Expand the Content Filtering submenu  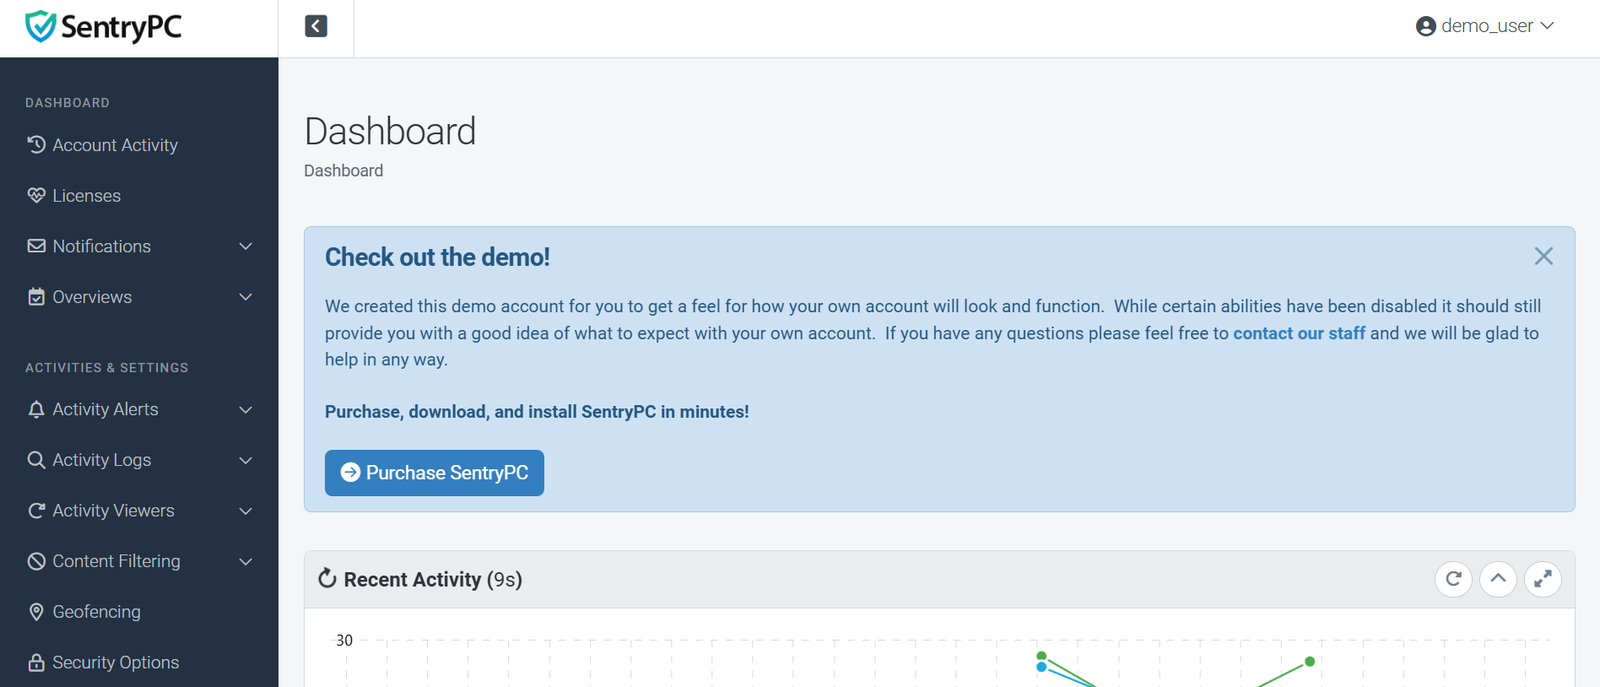[139, 561]
